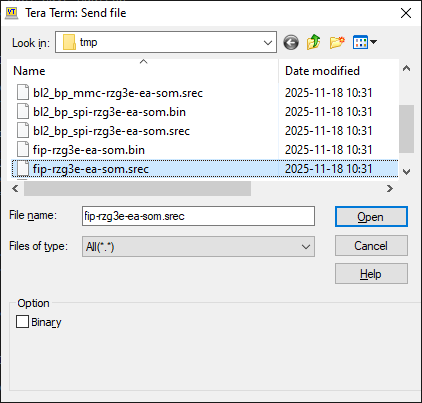
Task: Select file fip-rzg3e-ea-som.srec
Action: [91, 169]
